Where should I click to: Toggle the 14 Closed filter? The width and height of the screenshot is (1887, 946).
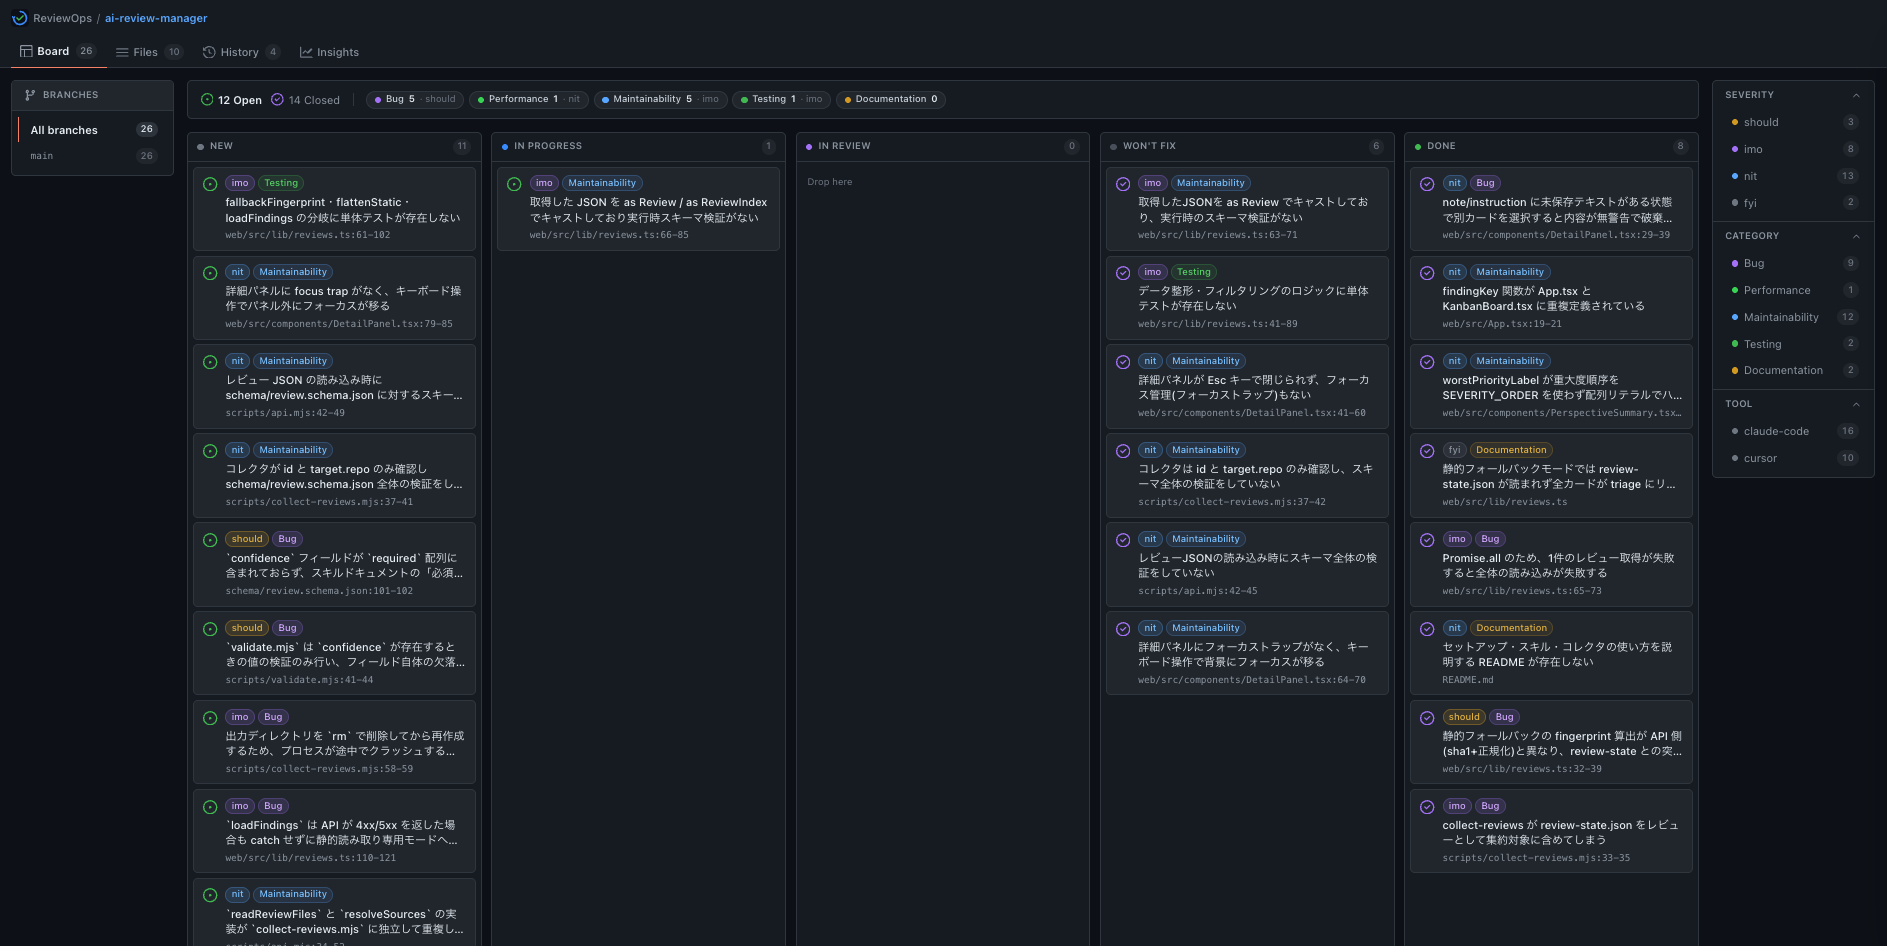point(305,100)
